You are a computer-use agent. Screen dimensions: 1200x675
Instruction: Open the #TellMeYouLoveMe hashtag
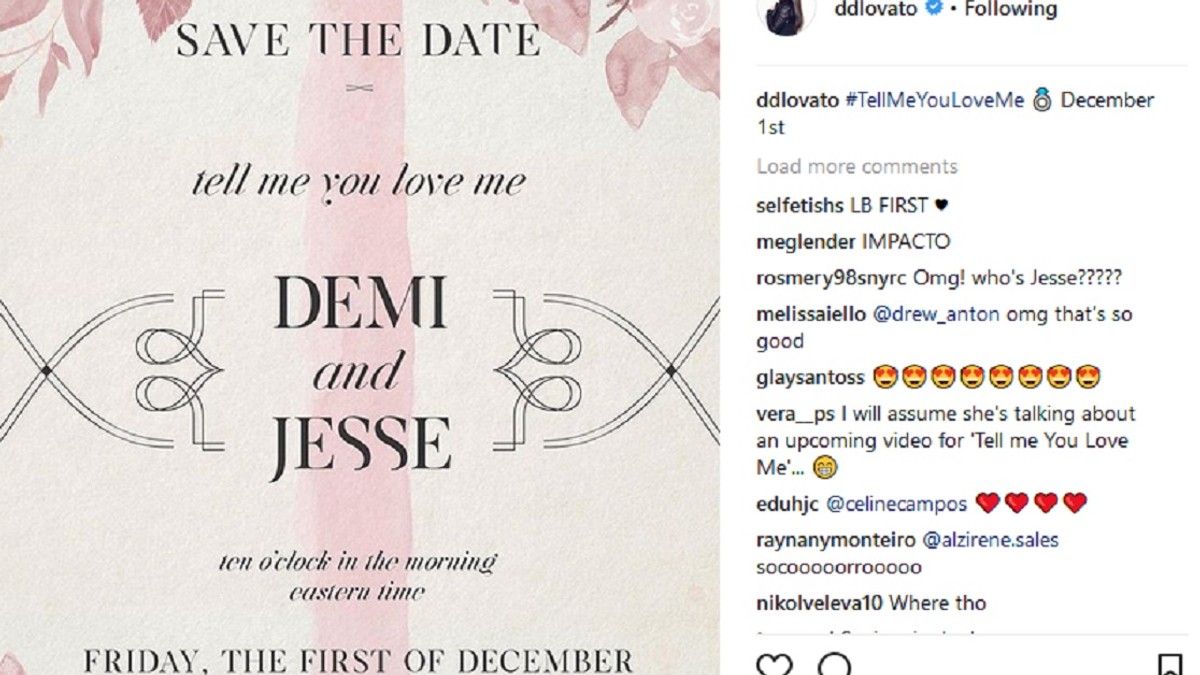(934, 100)
